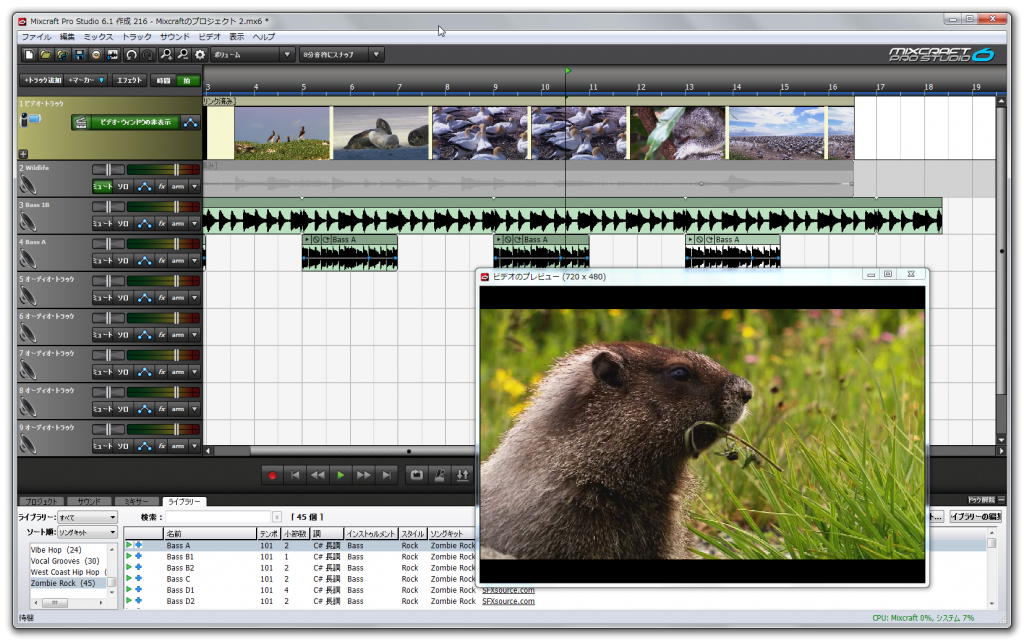This screenshot has width=1024, height=641.
Task: Open the File menu
Action: tap(37, 37)
